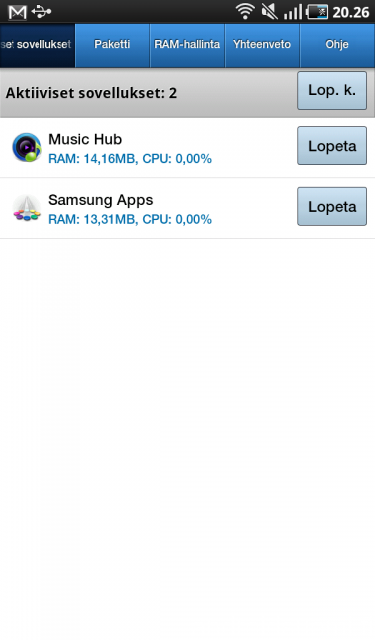375x640 pixels.
Task: Tap the USB connection status icon
Action: (41, 11)
